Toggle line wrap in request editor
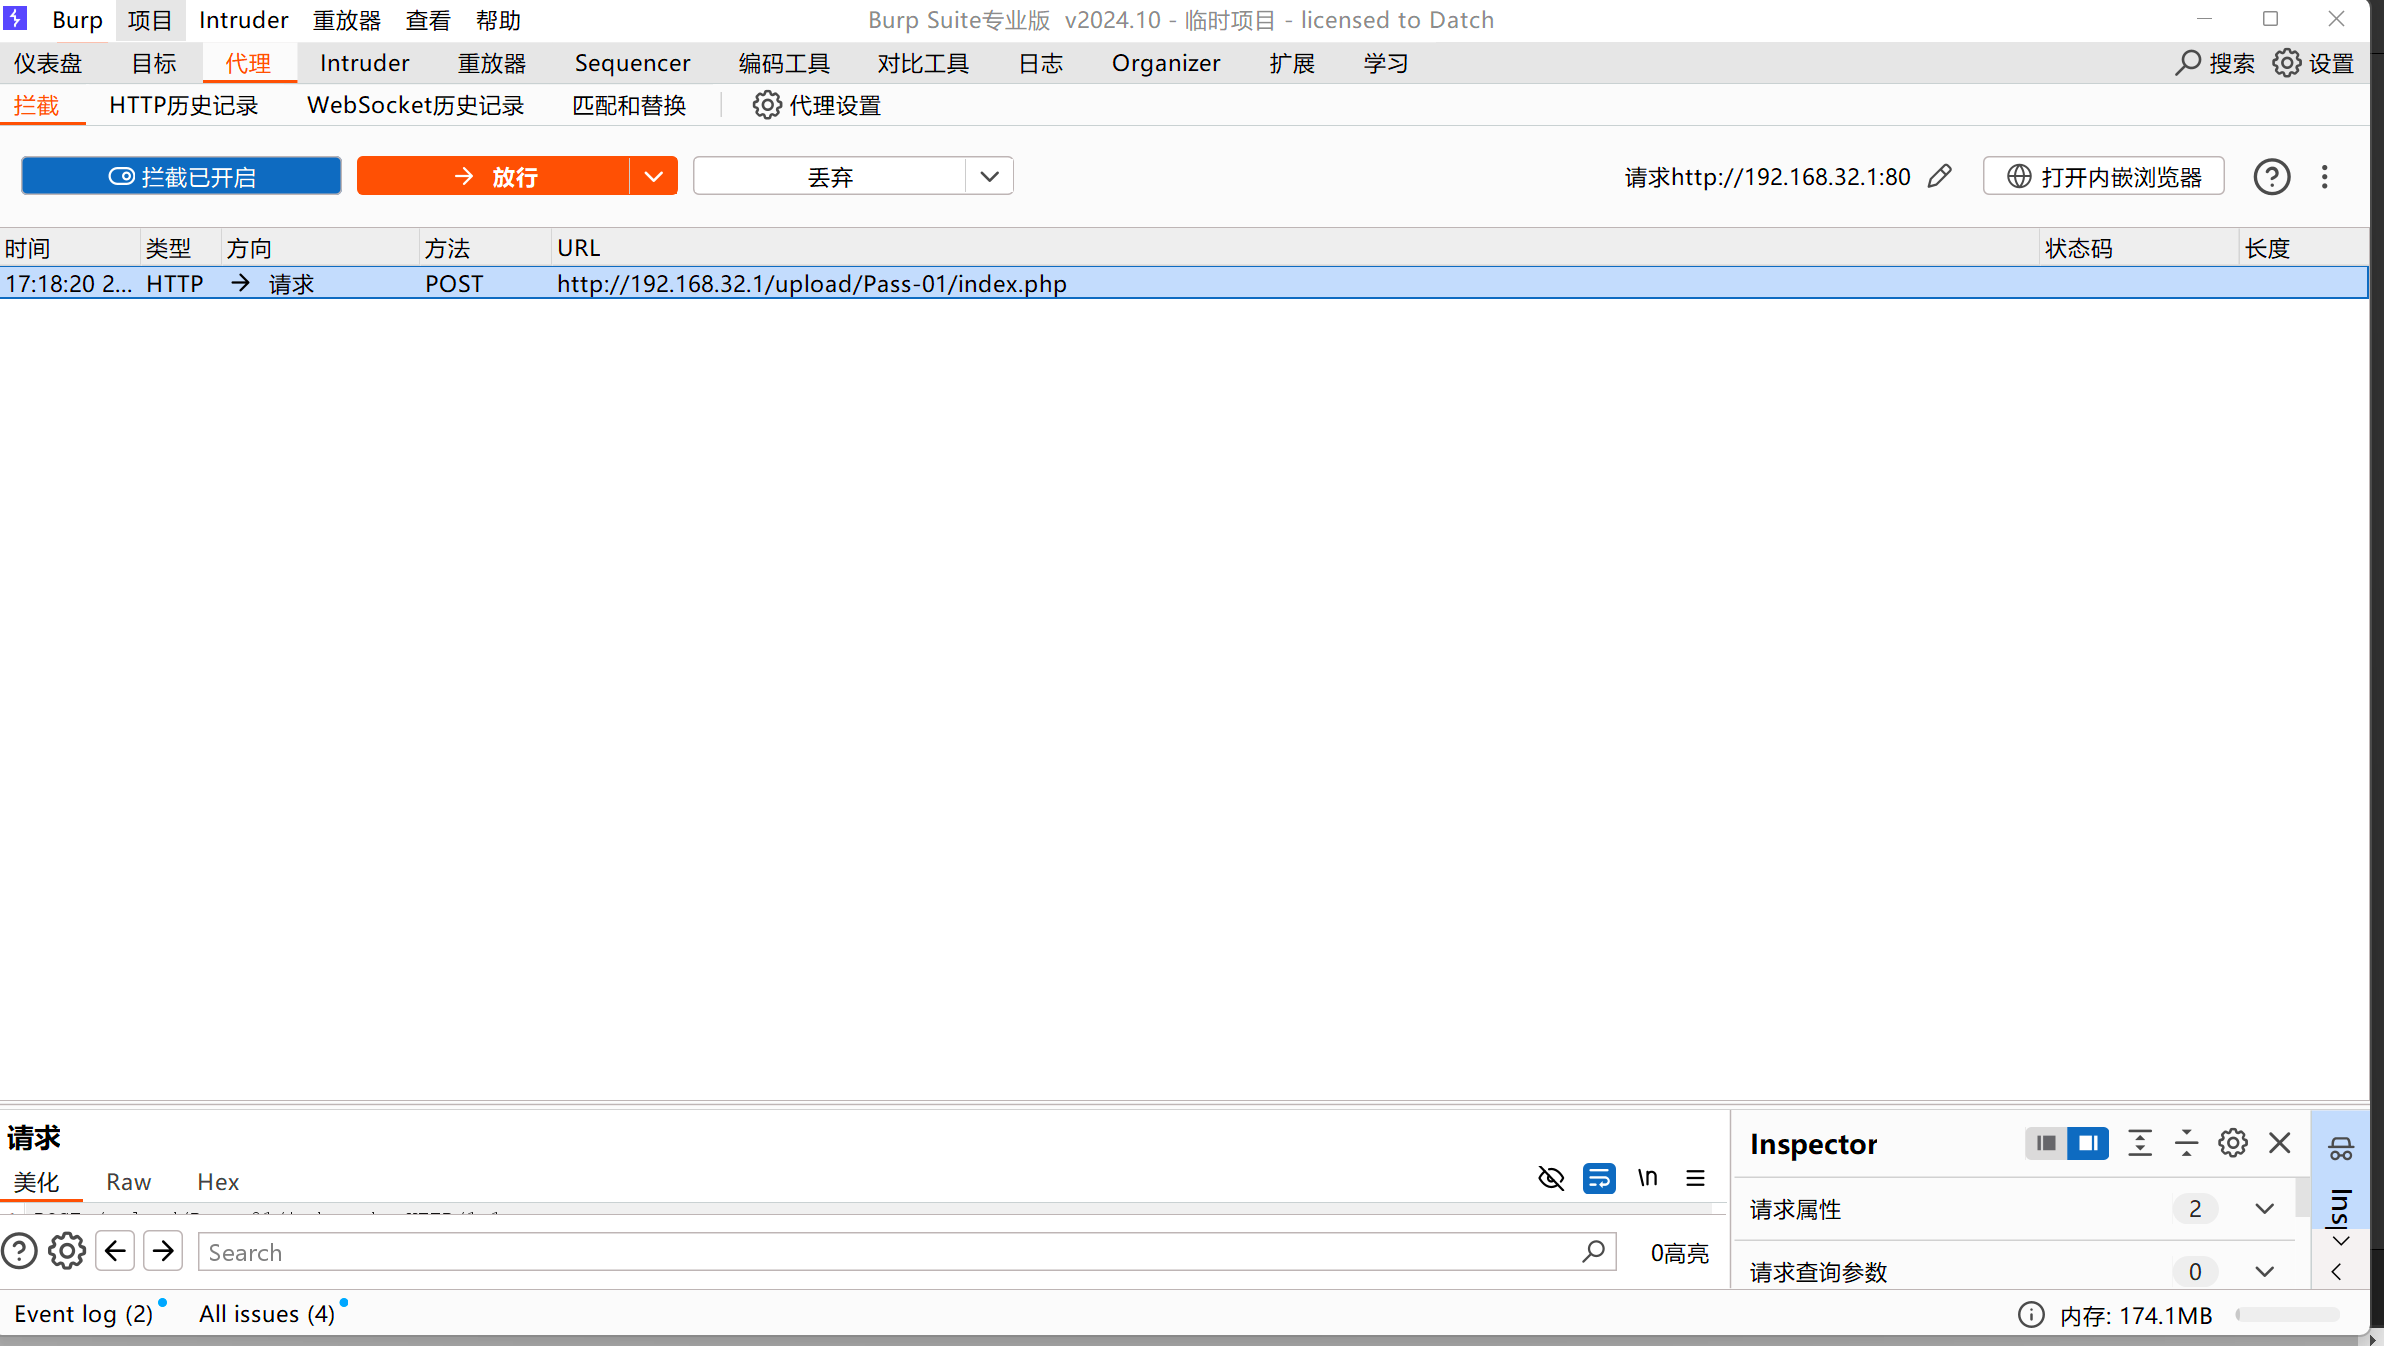 click(1598, 1178)
